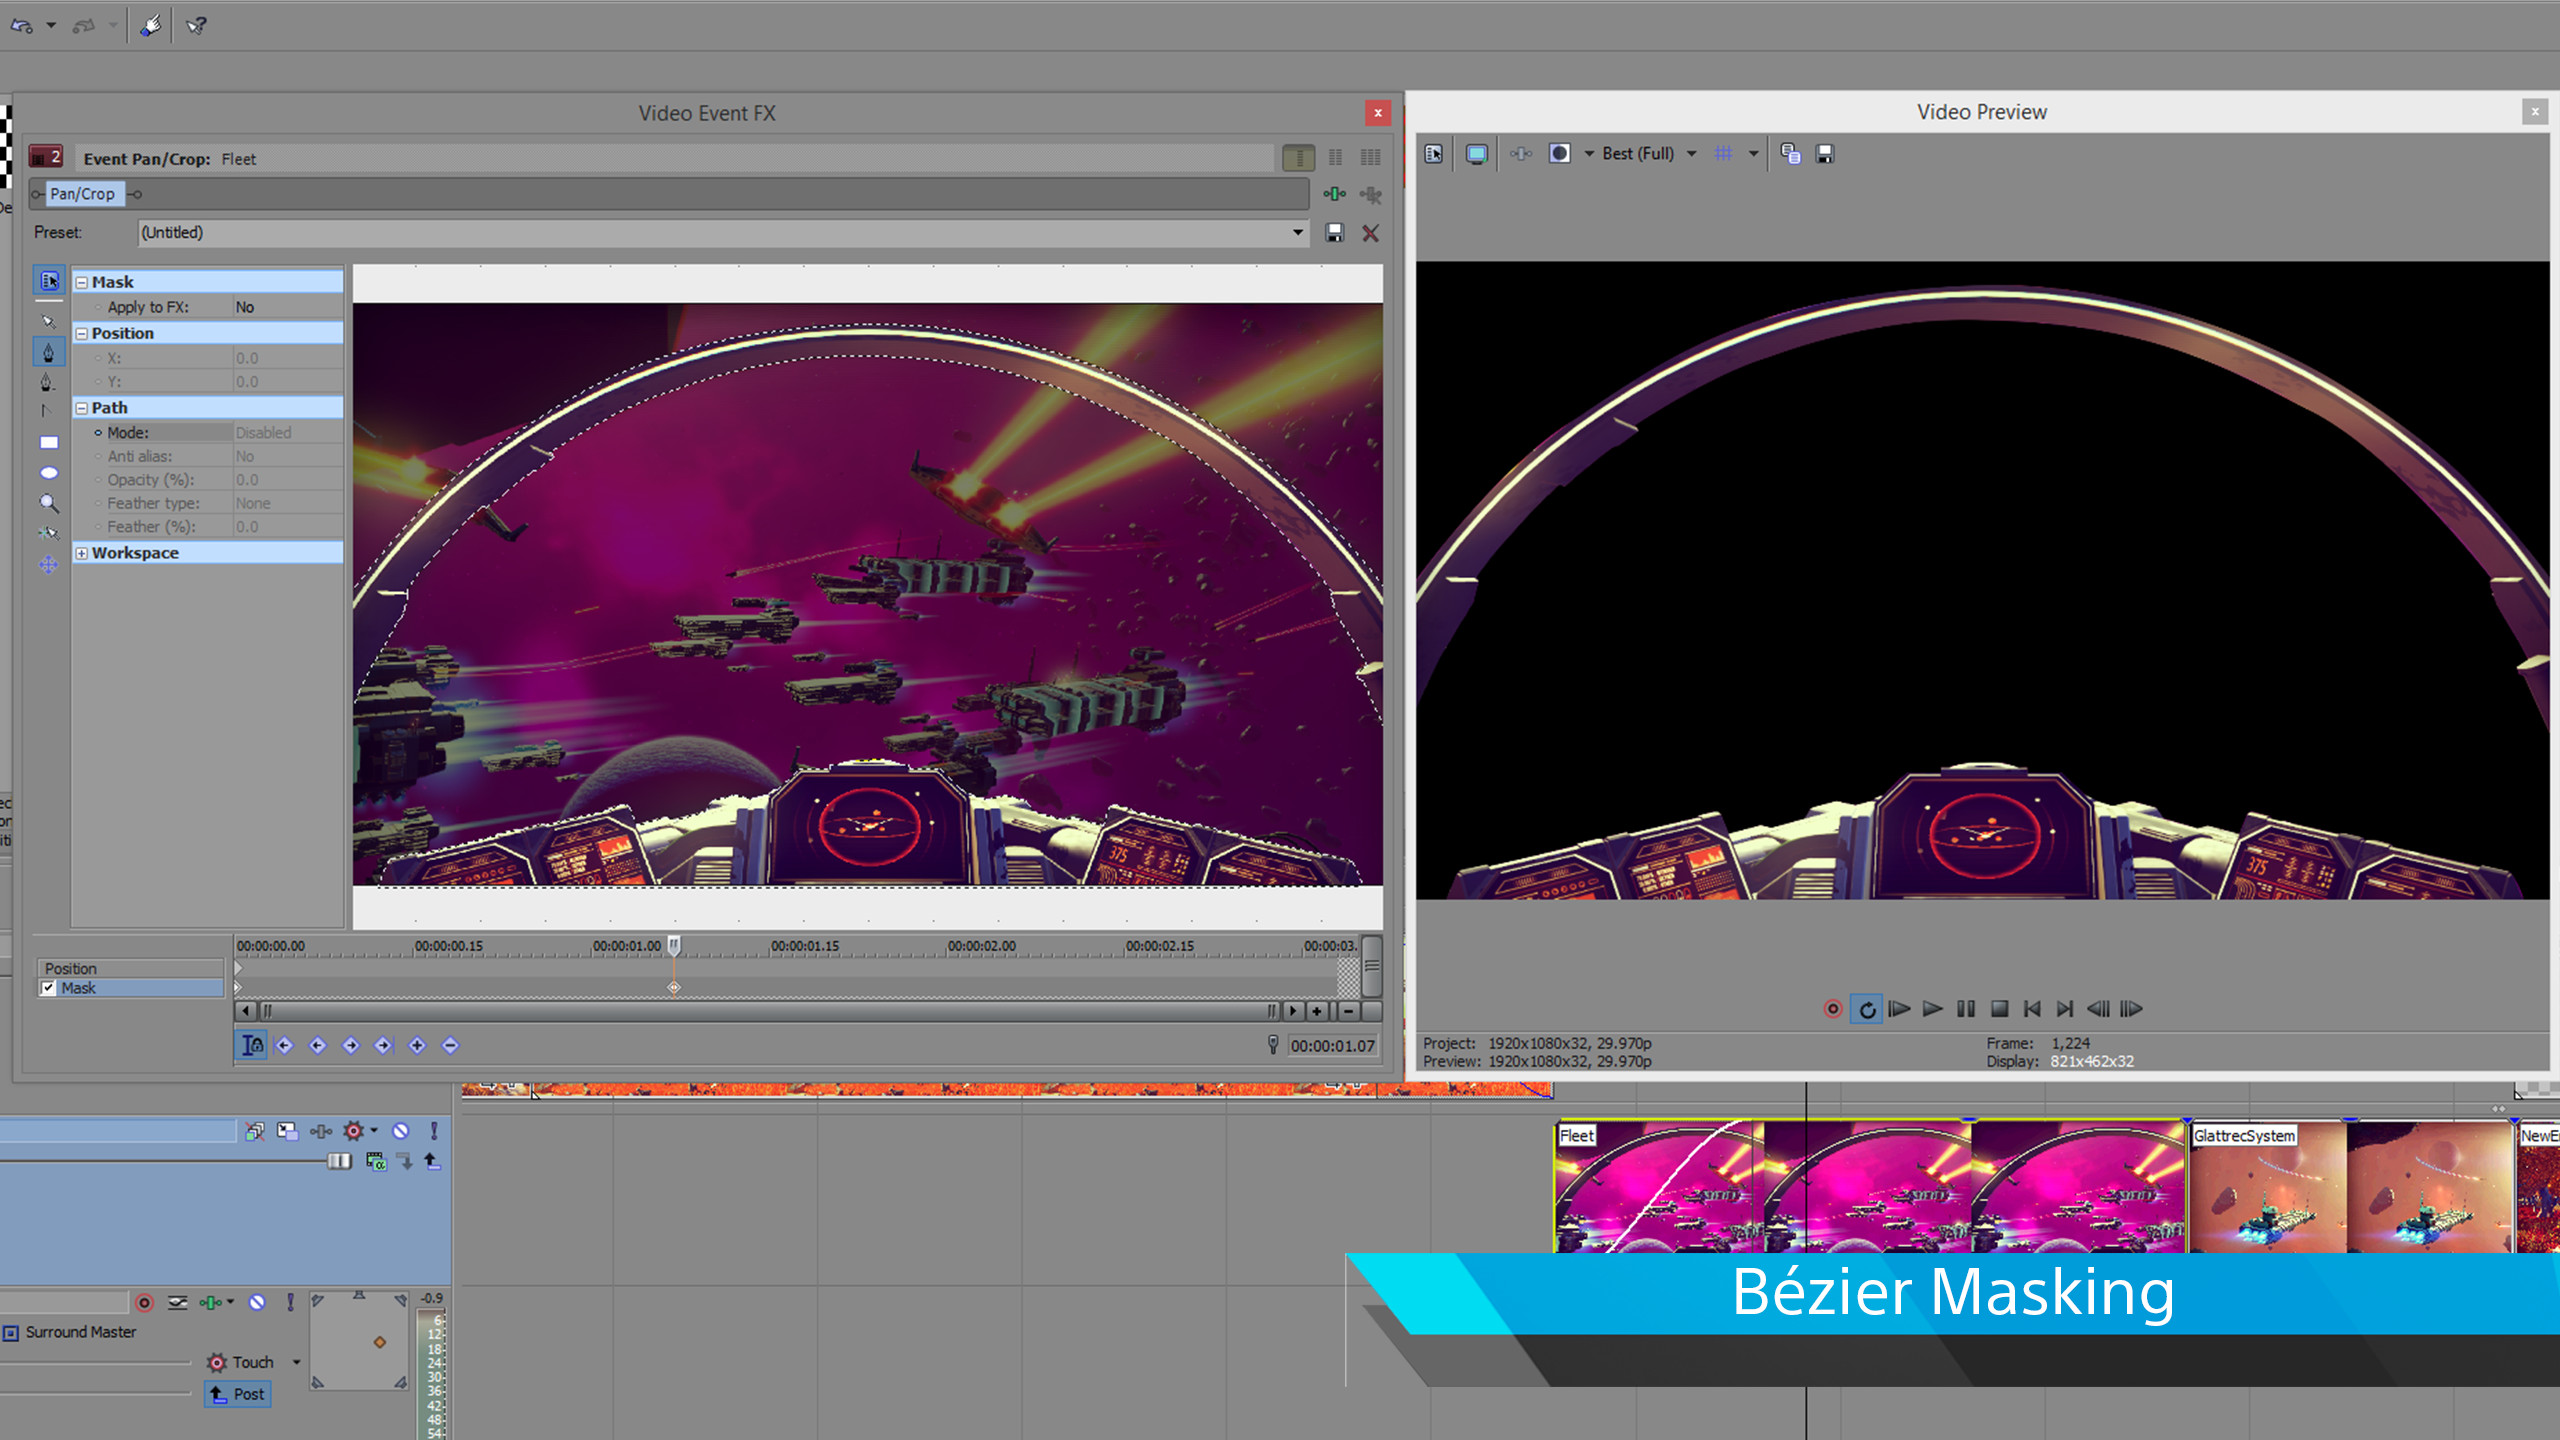Expand the Workspace section
This screenshot has height=1440, width=2560.
click(82, 552)
